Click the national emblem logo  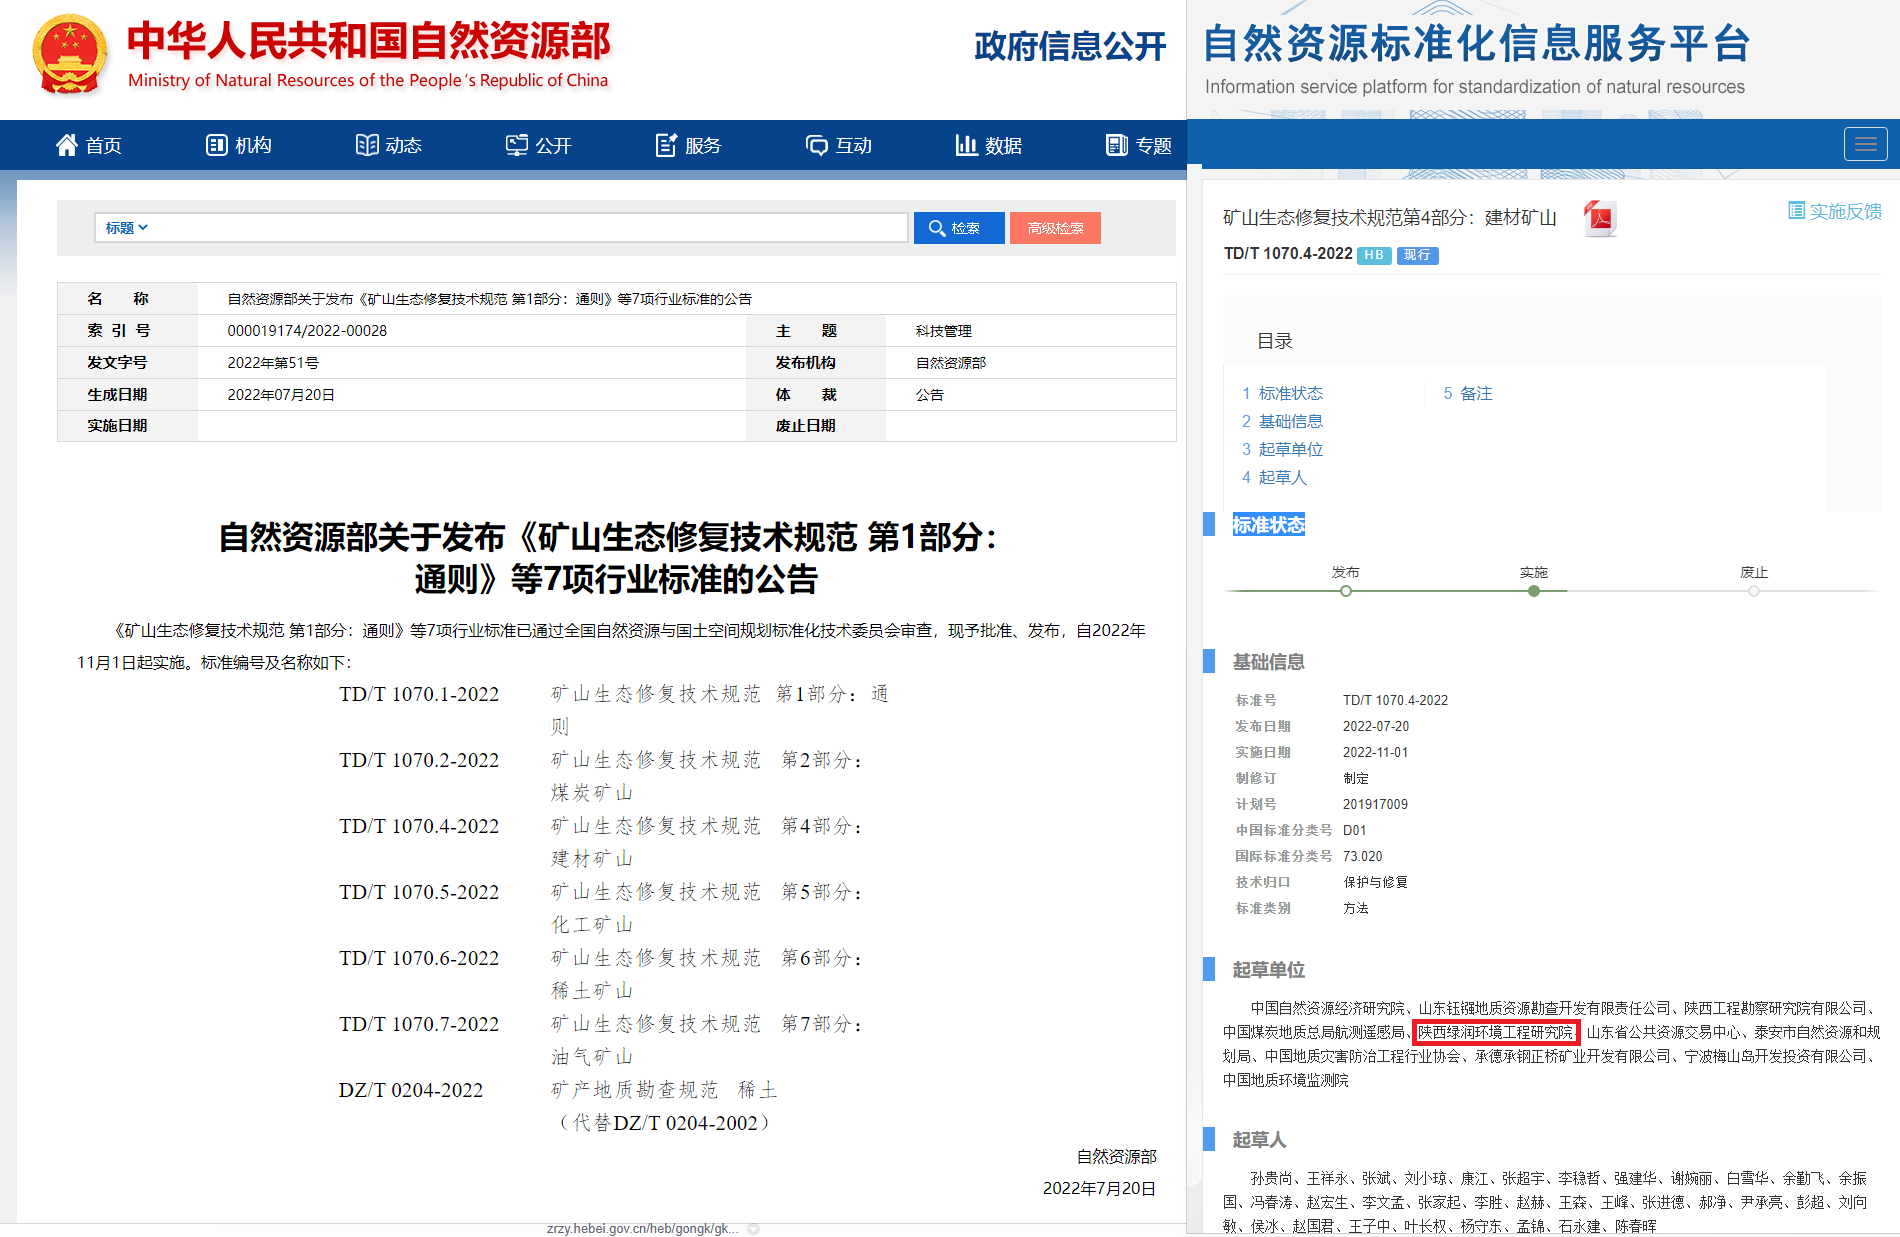pos(69,55)
